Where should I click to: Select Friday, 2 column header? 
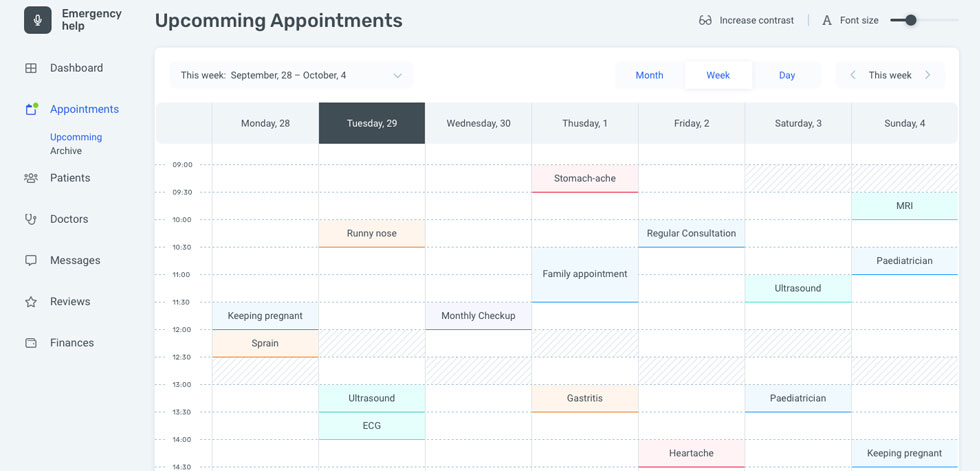point(691,123)
